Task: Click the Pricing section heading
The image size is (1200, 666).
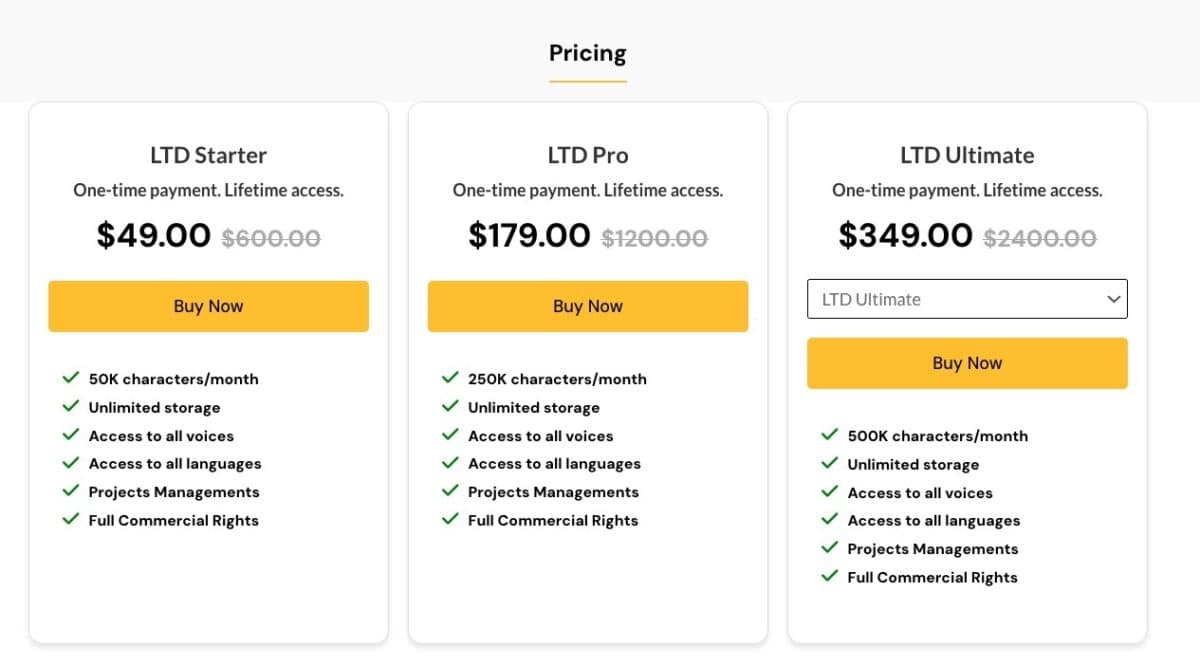Action: pyautogui.click(x=587, y=52)
